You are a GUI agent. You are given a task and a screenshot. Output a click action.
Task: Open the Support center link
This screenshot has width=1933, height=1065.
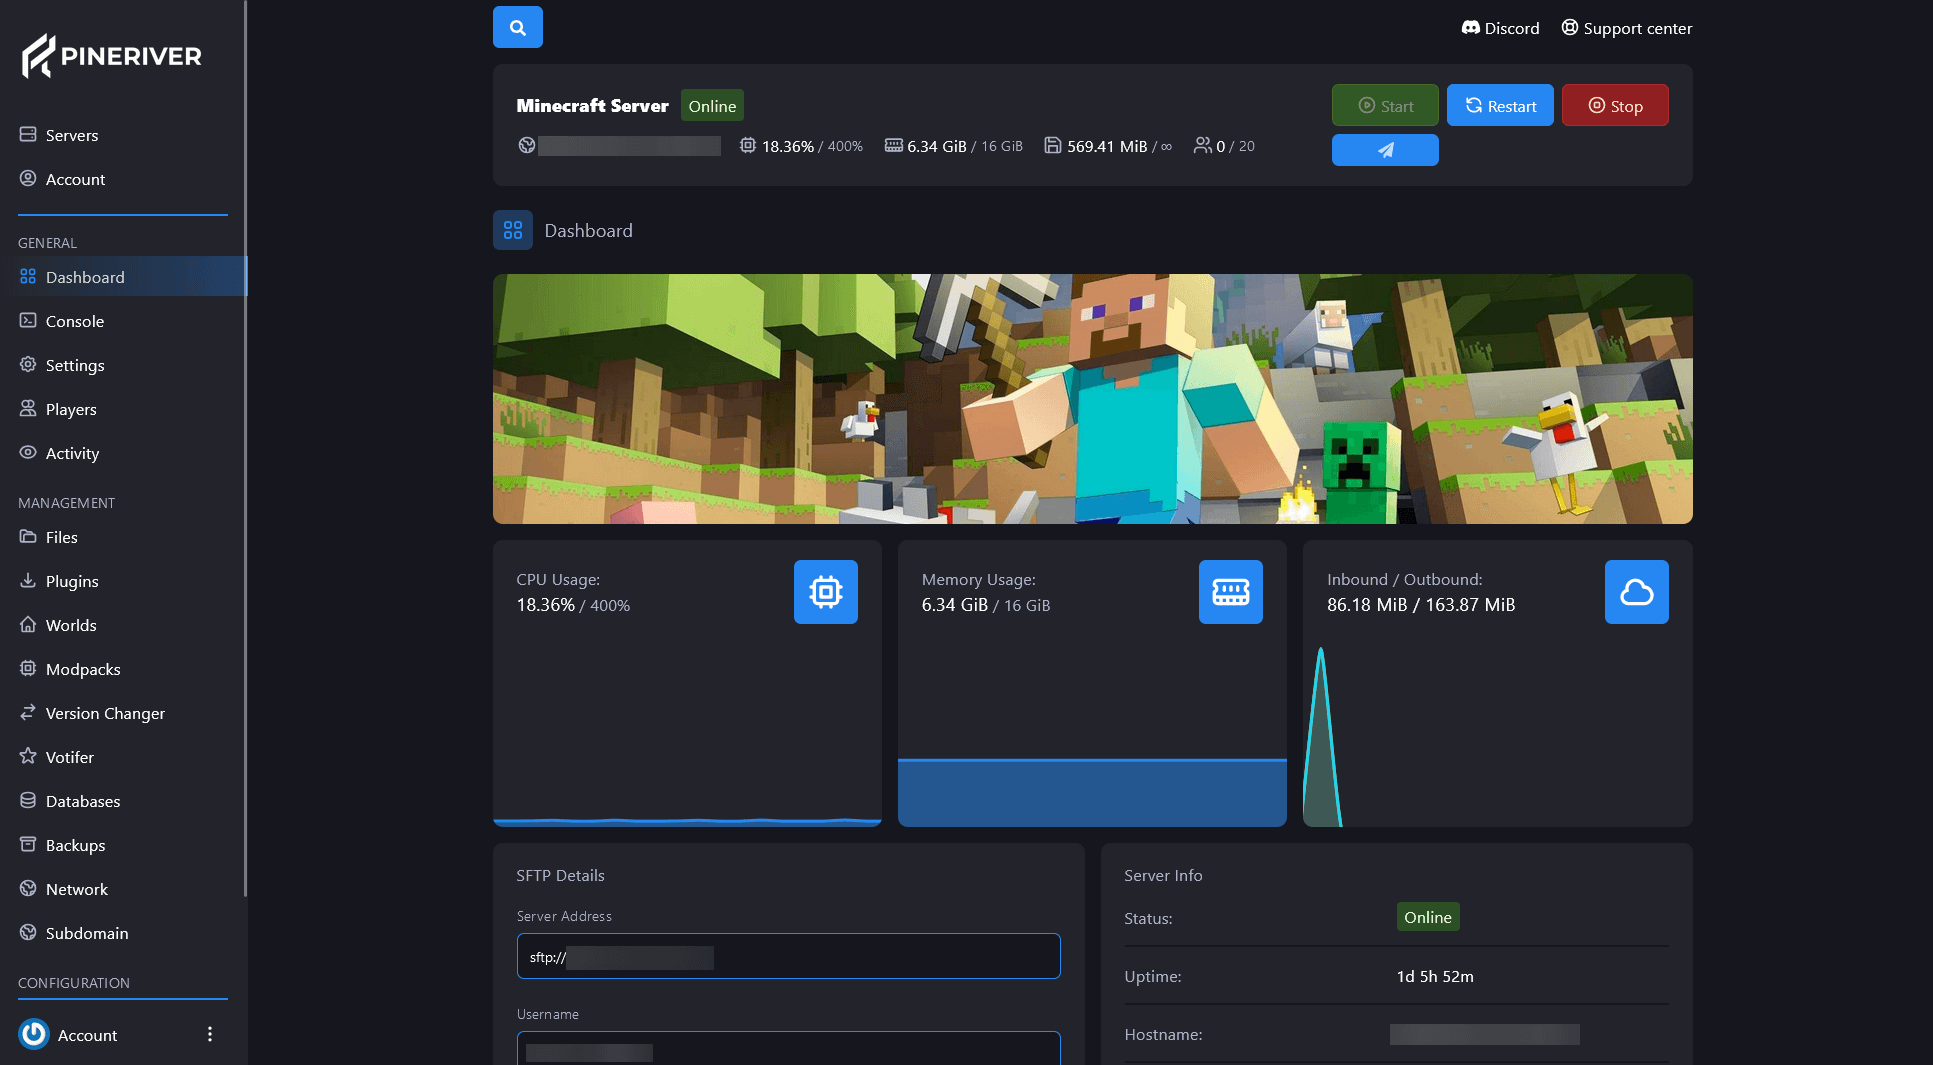(1627, 28)
